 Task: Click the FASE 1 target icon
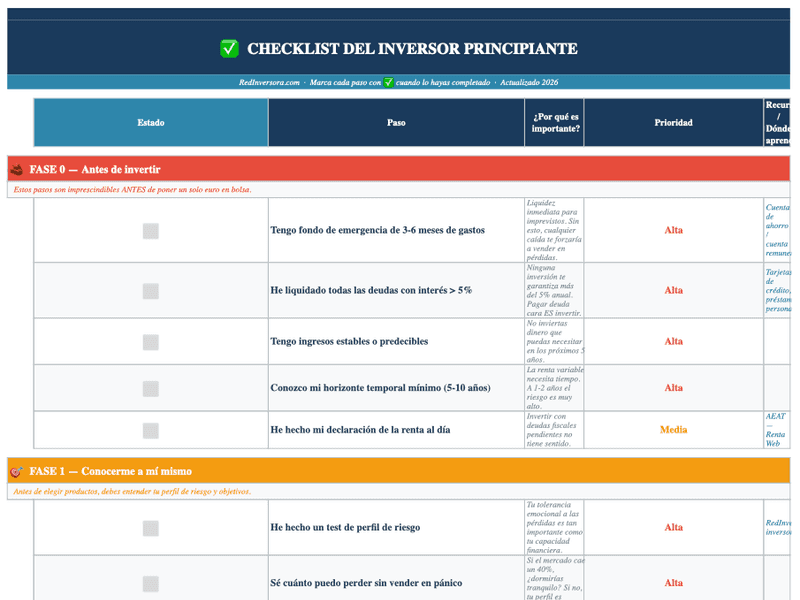click(x=16, y=471)
